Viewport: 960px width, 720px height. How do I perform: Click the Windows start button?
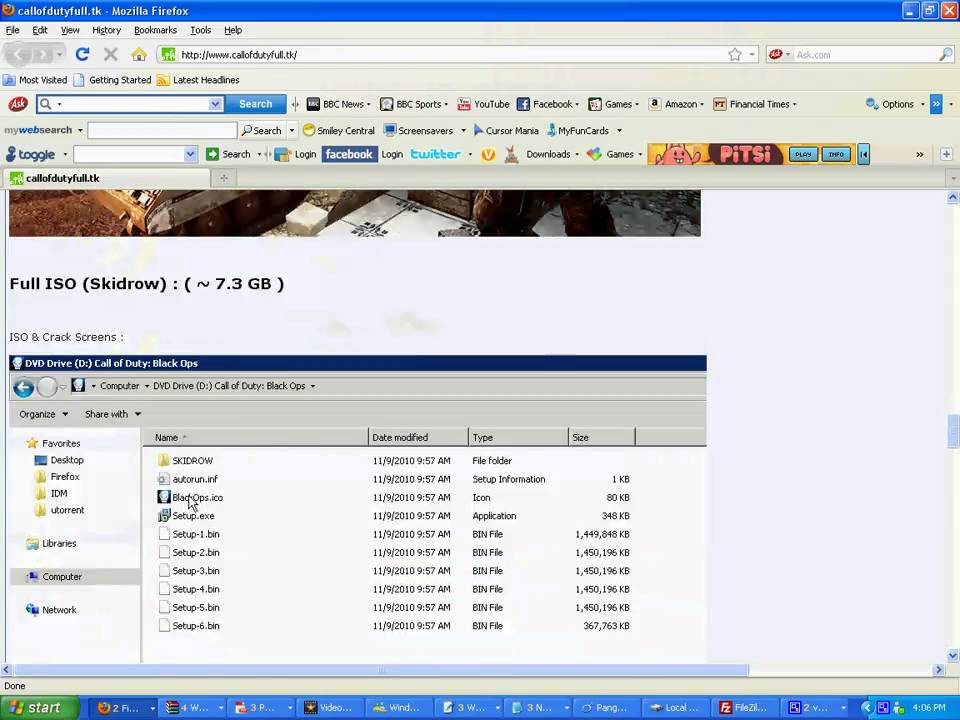click(x=40, y=708)
